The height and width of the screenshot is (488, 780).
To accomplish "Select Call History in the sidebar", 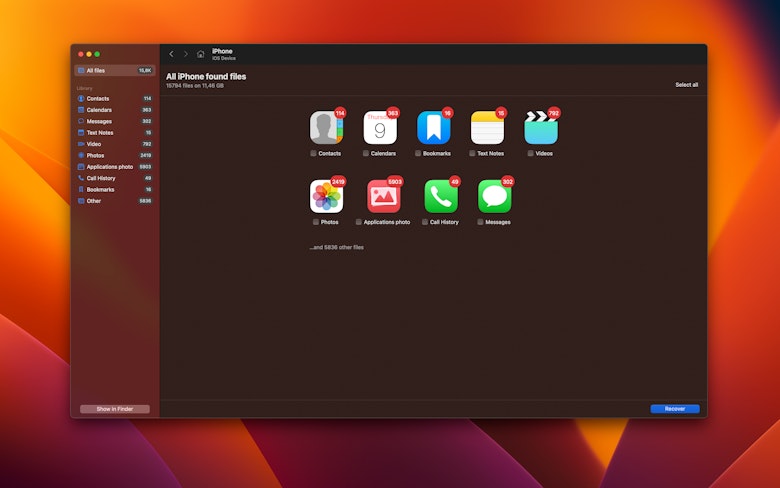I will [x=115, y=178].
